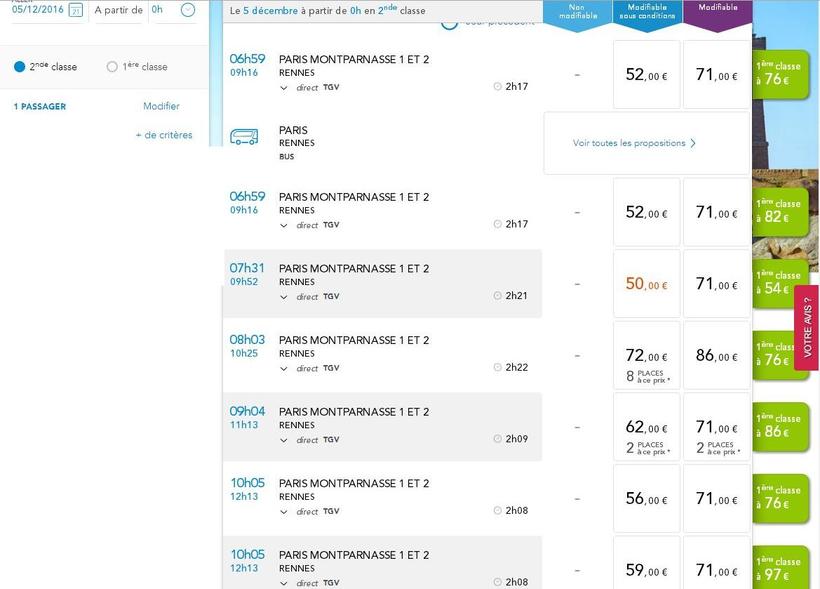The image size is (820, 589).
Task: Click the clock icon beside 2h09 duration
Action: [x=498, y=439]
